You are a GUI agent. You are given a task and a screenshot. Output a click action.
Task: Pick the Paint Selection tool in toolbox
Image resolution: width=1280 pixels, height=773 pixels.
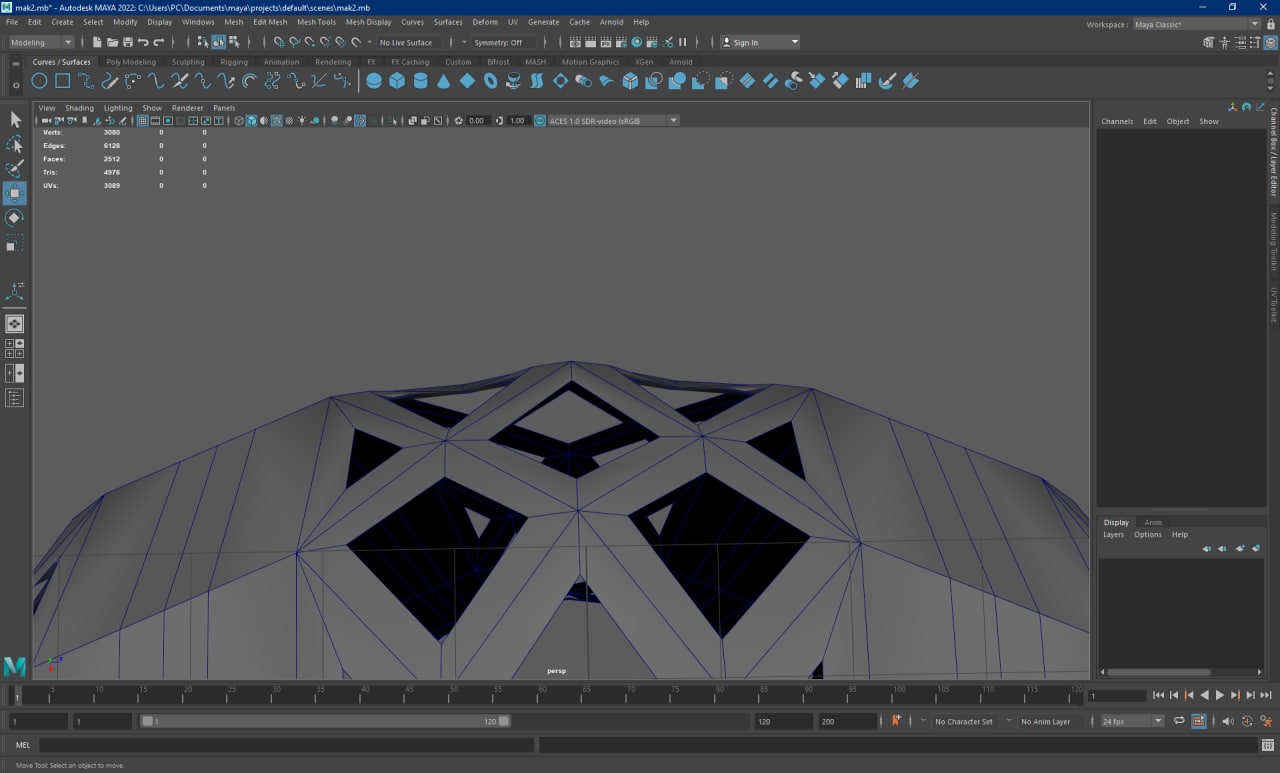(15, 168)
